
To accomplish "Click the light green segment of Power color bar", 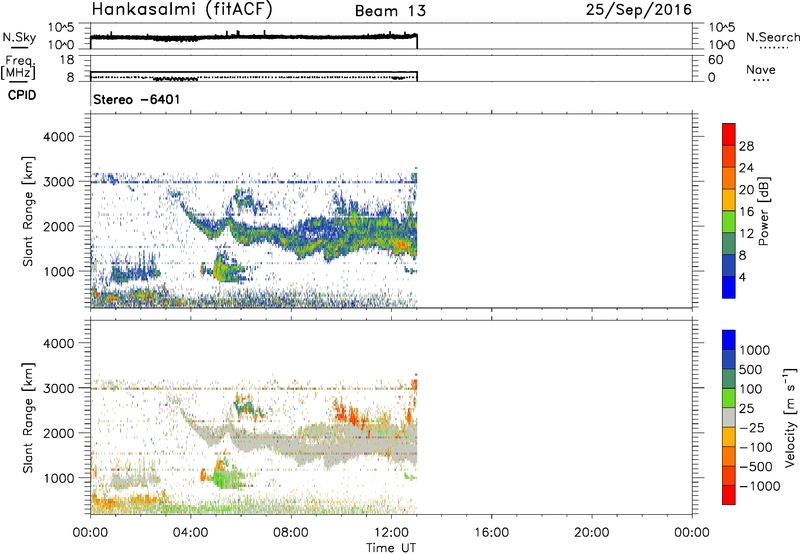I will click(x=729, y=222).
